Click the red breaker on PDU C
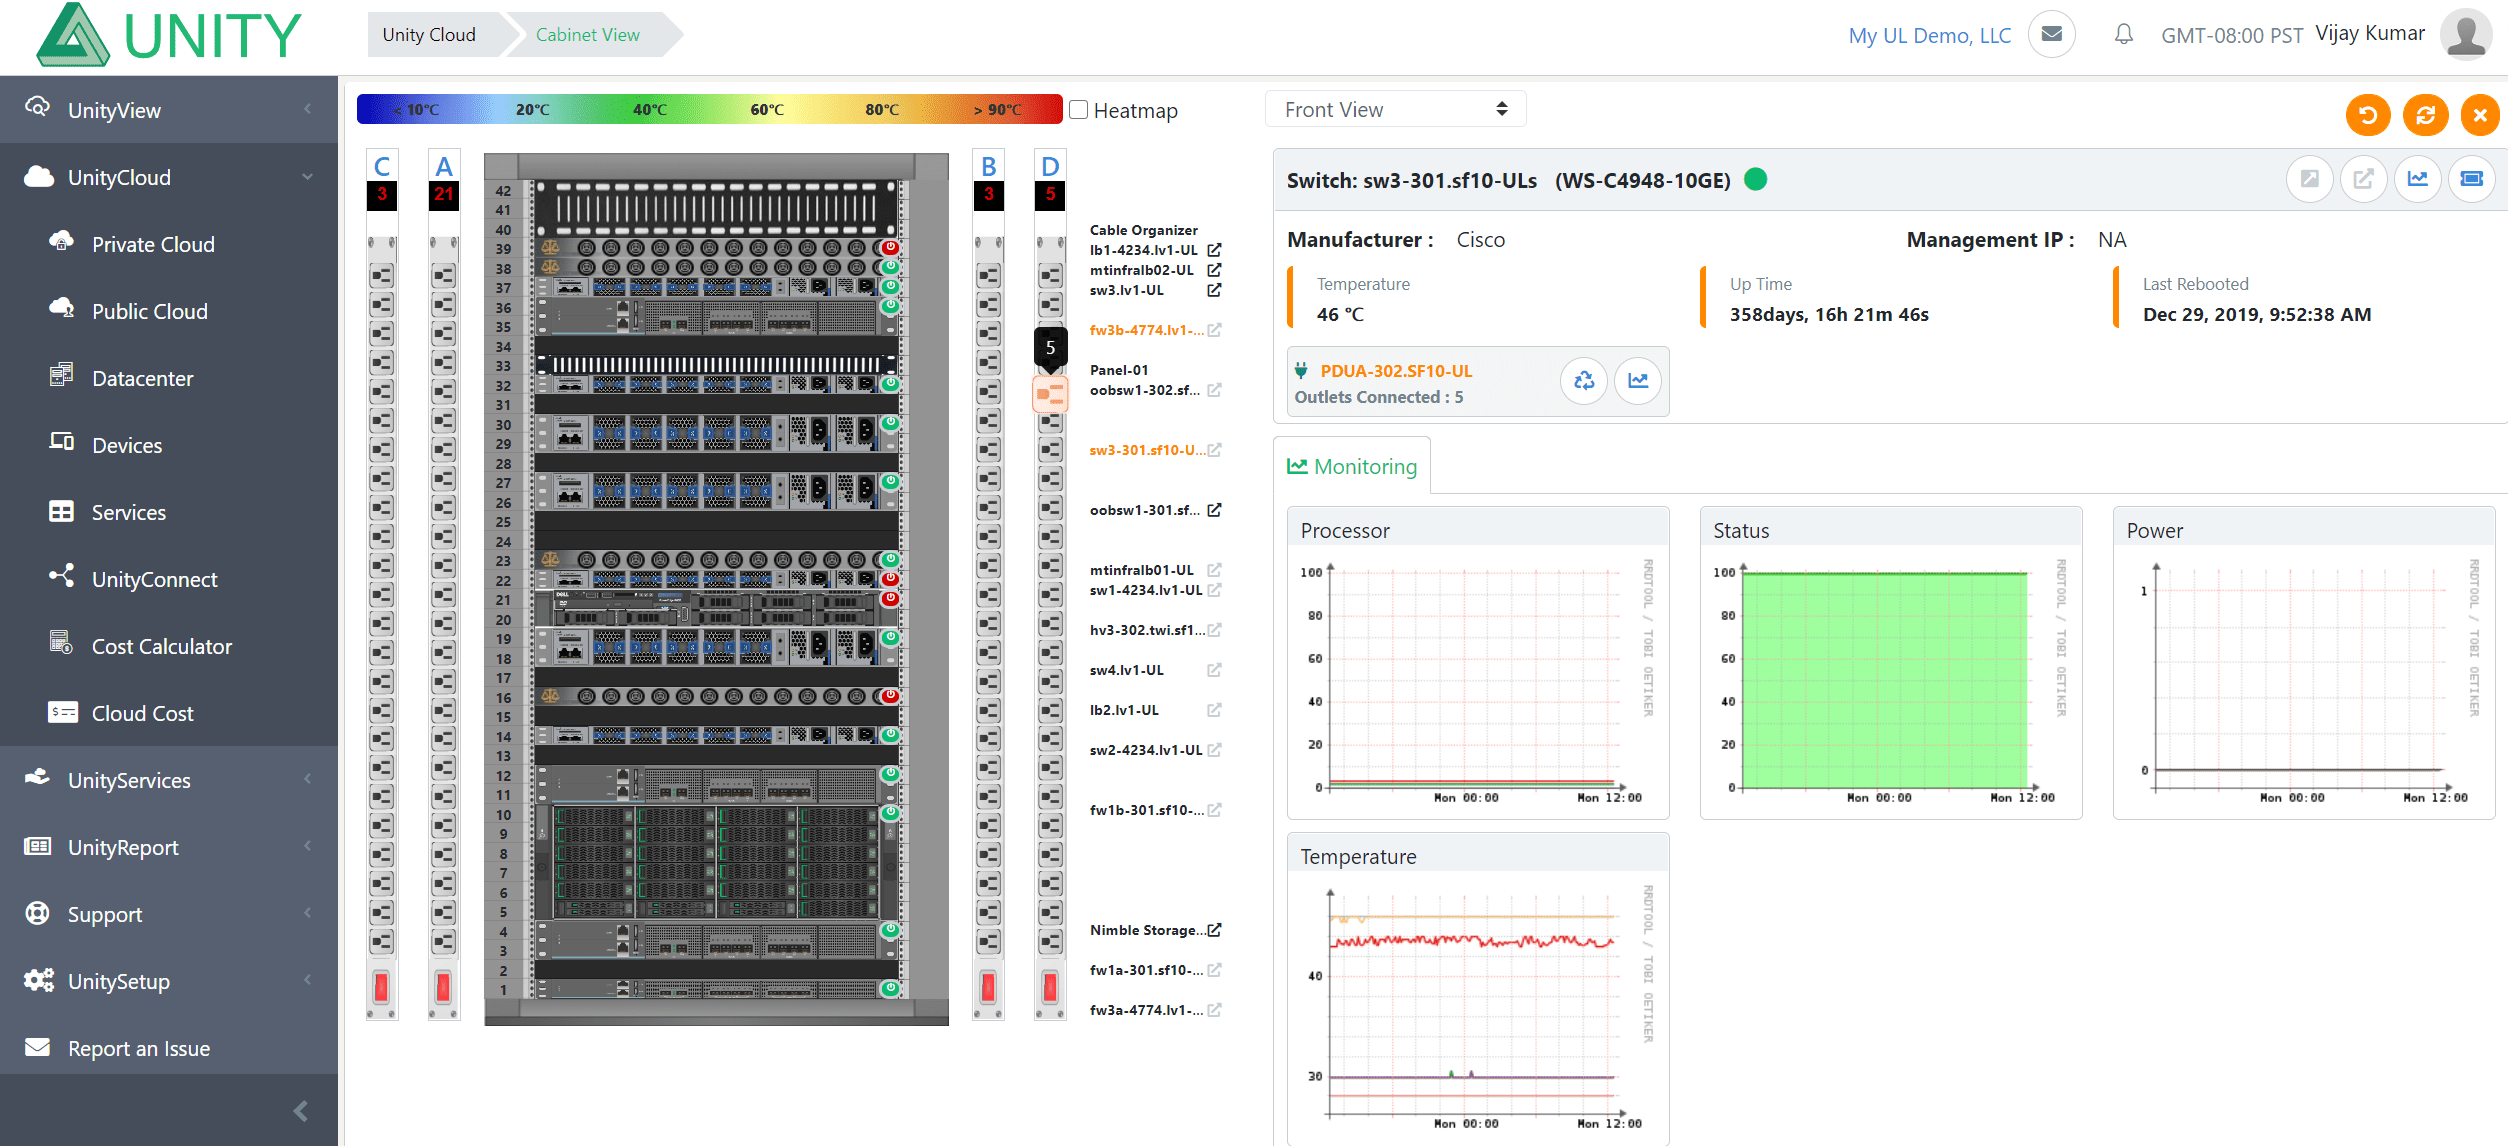The height and width of the screenshot is (1146, 2508). 381,987
